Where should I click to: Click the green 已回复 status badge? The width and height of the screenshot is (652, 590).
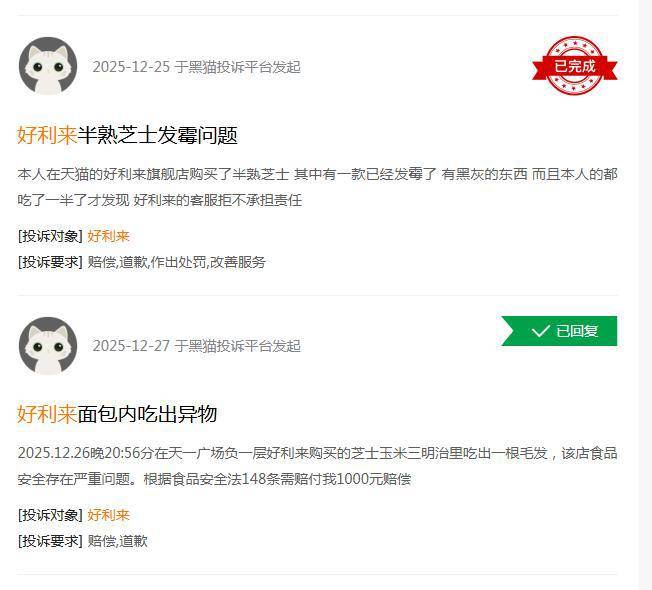(559, 331)
